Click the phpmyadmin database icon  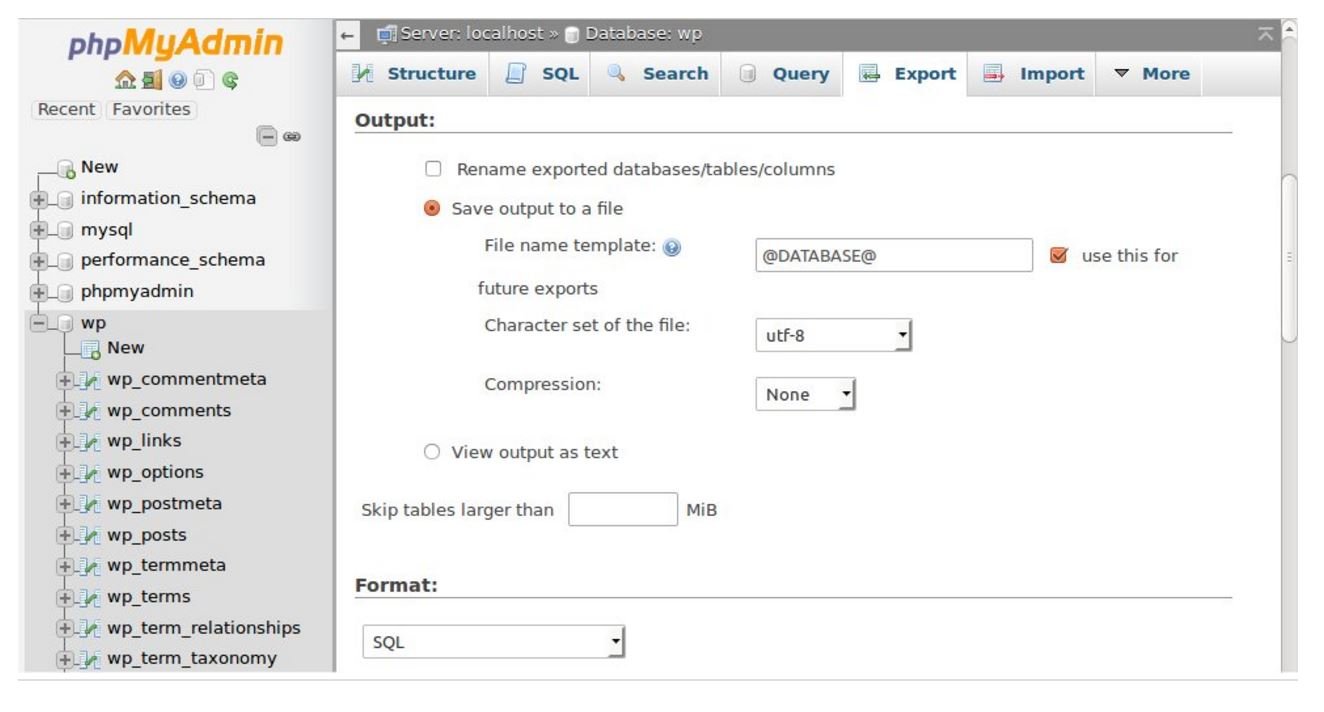pos(66,292)
